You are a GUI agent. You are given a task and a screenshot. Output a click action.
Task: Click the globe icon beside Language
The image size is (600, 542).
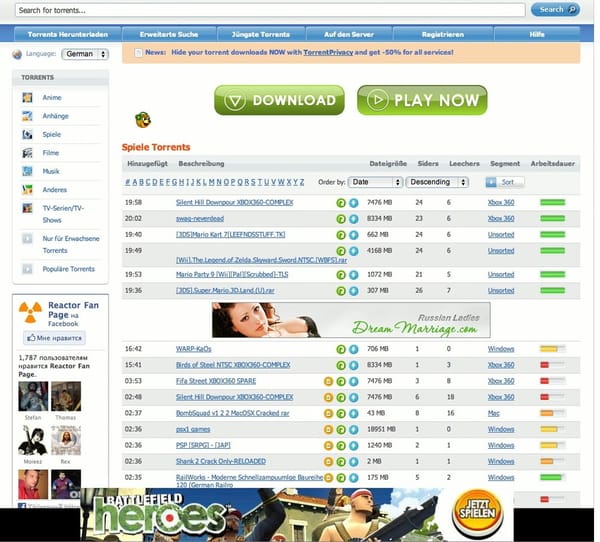click(17, 54)
